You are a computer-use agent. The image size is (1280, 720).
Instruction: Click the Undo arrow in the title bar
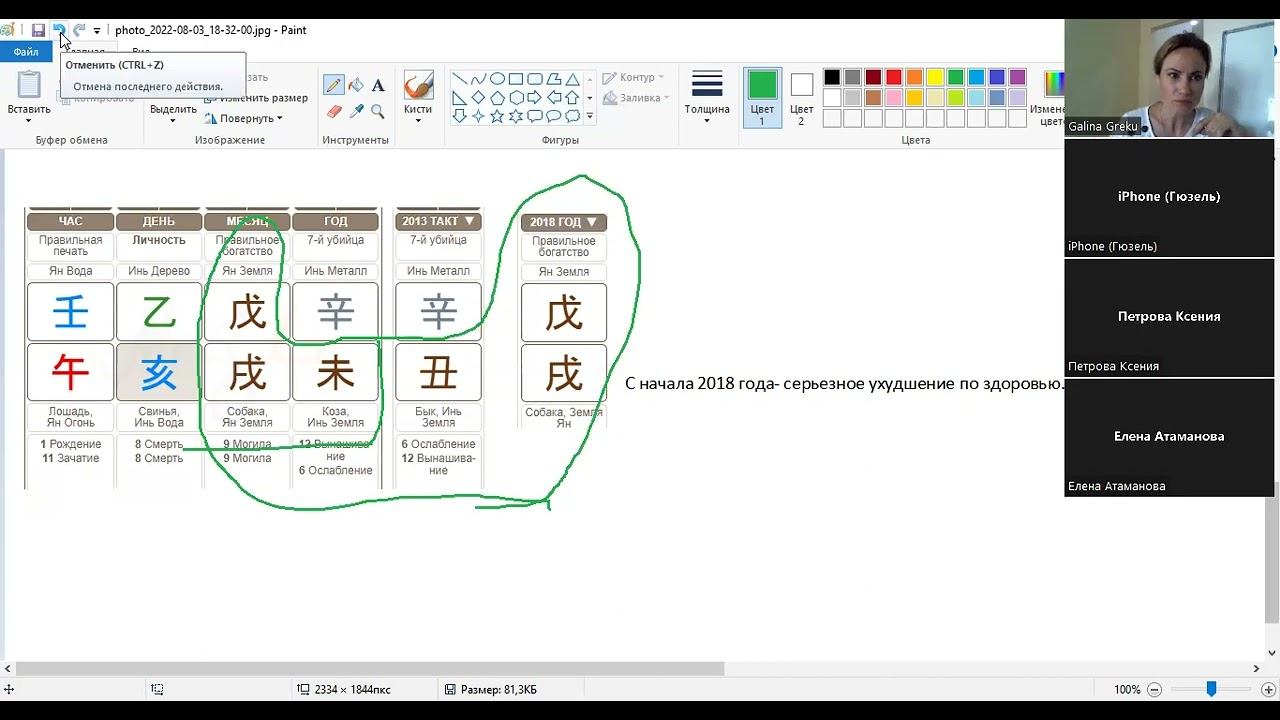(59, 30)
